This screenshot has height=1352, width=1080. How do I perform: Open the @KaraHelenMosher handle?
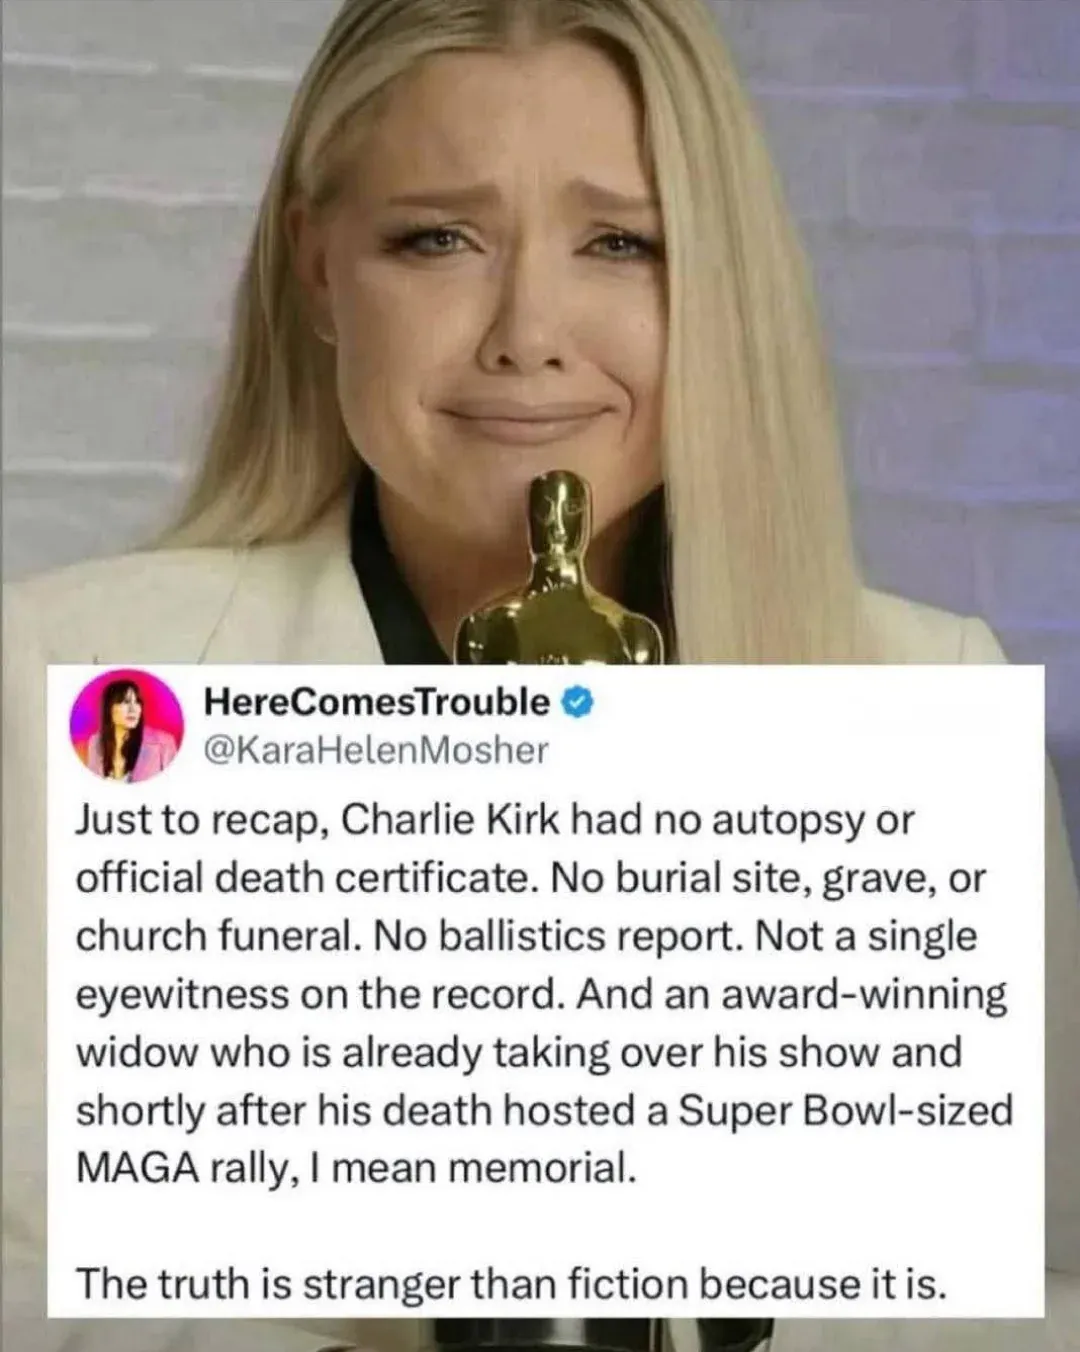tap(375, 750)
